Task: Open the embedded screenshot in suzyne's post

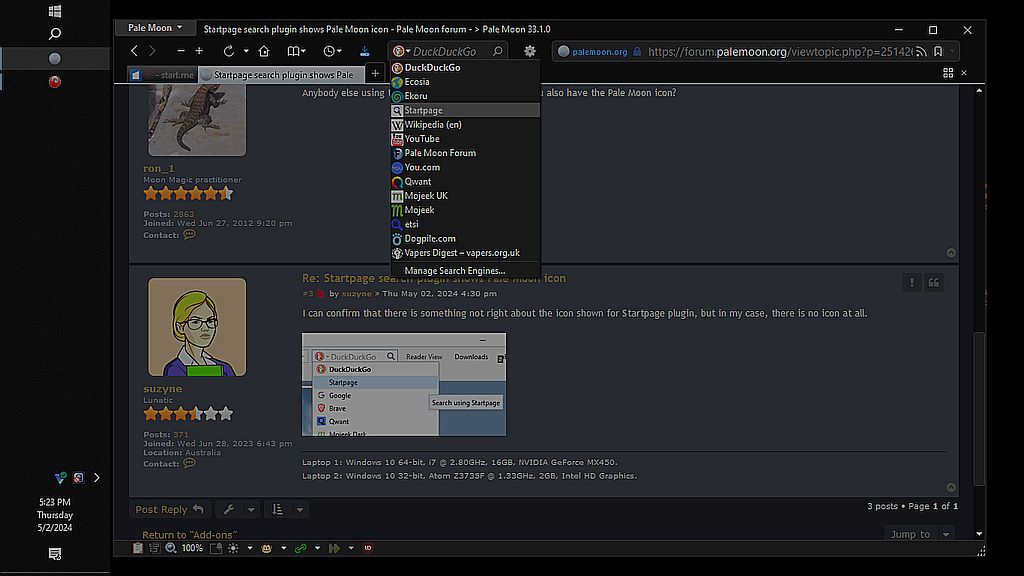Action: [404, 385]
